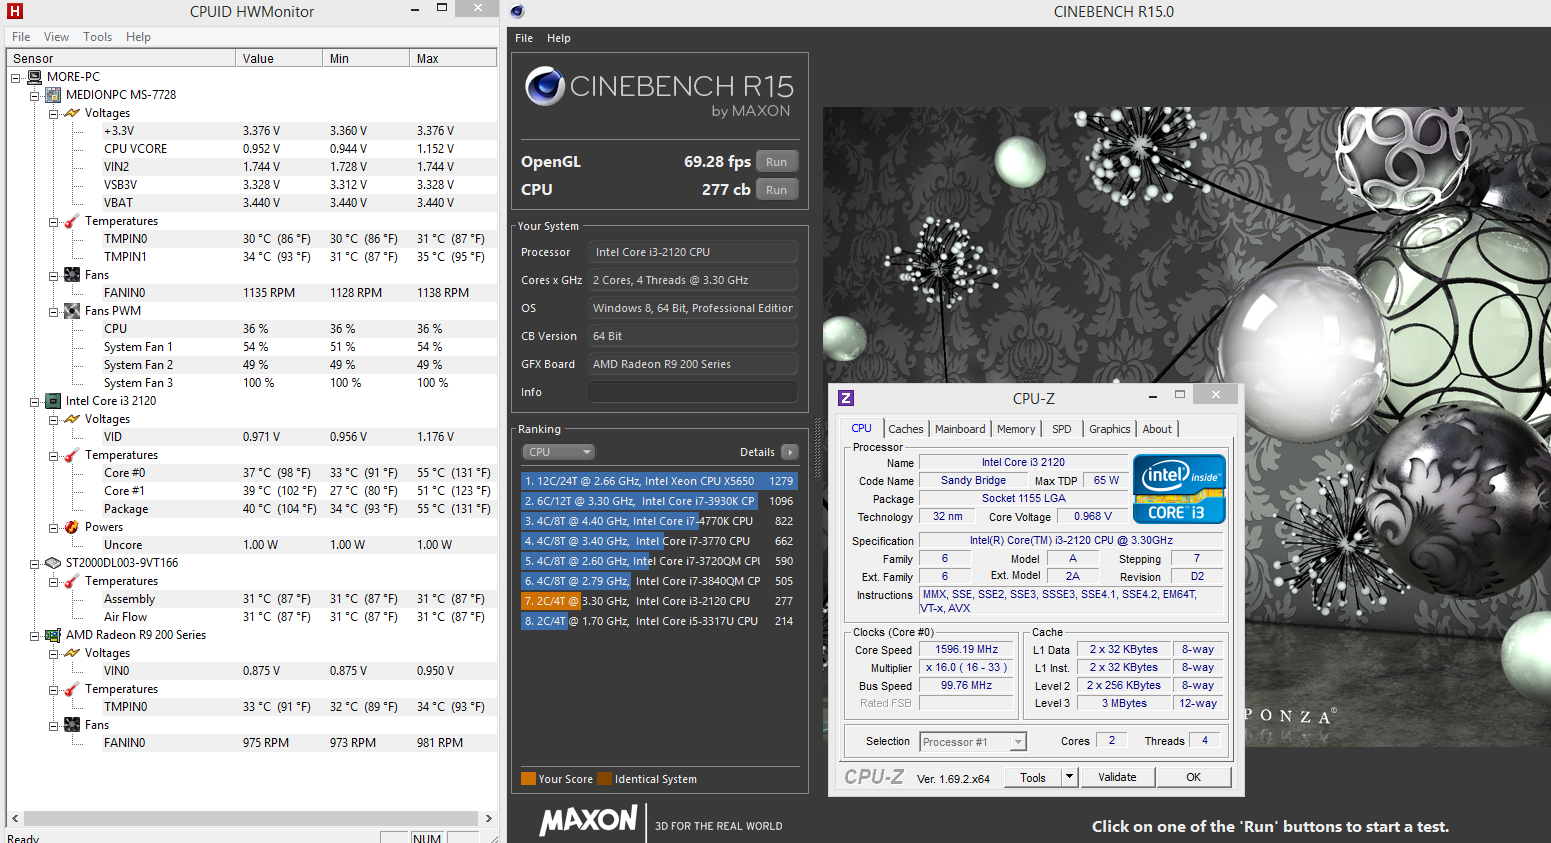
Task: Click the HWMonitor app icon in title bar
Action: 14,11
